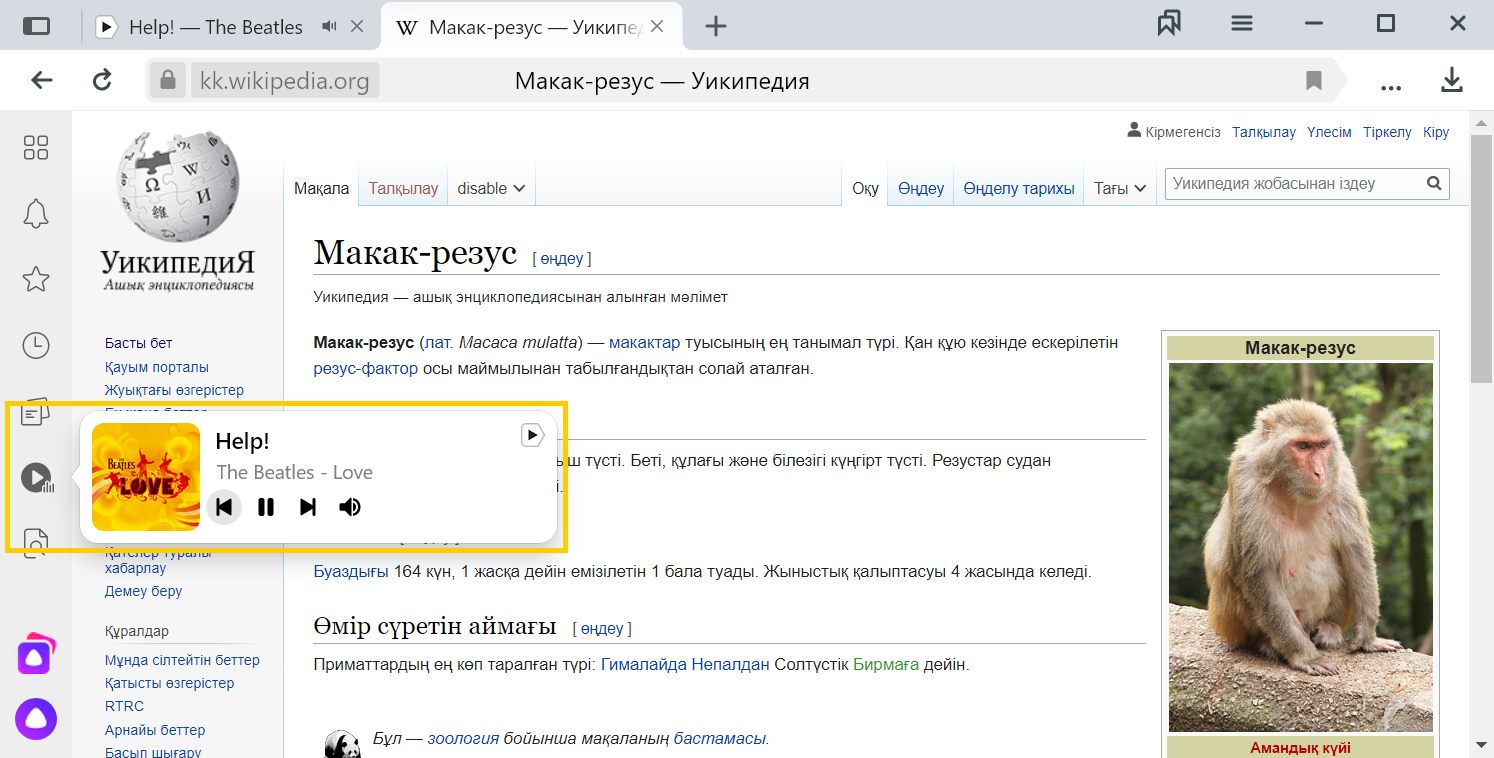This screenshot has width=1494, height=758.
Task: Open the sidebar services grid
Action: tap(36, 148)
